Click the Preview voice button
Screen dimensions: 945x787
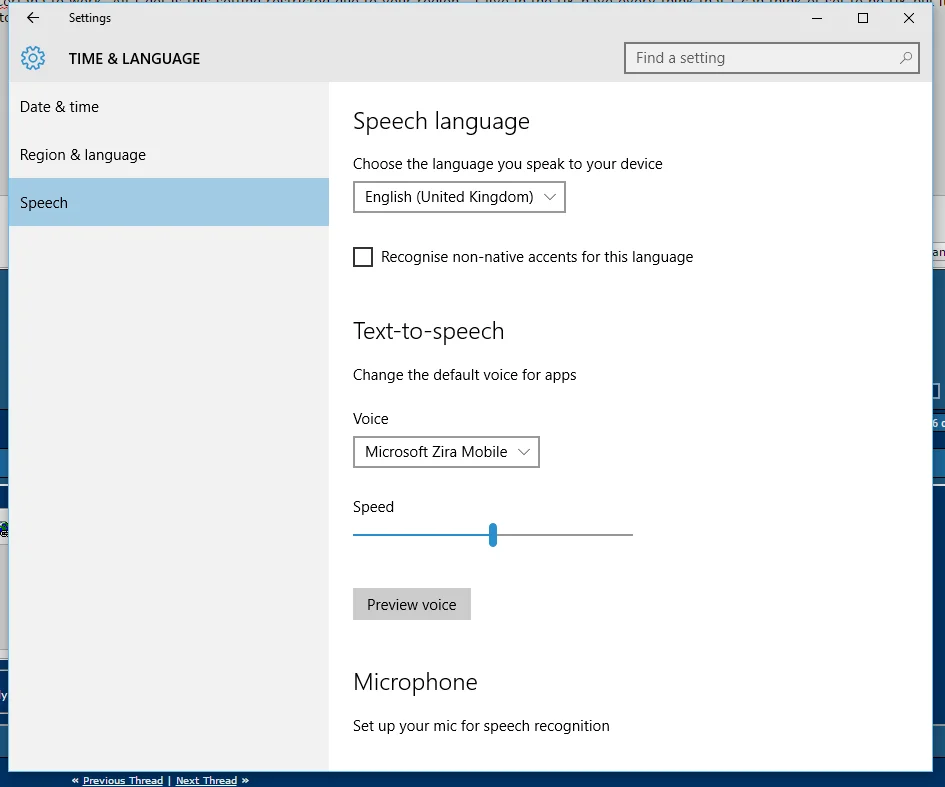412,604
